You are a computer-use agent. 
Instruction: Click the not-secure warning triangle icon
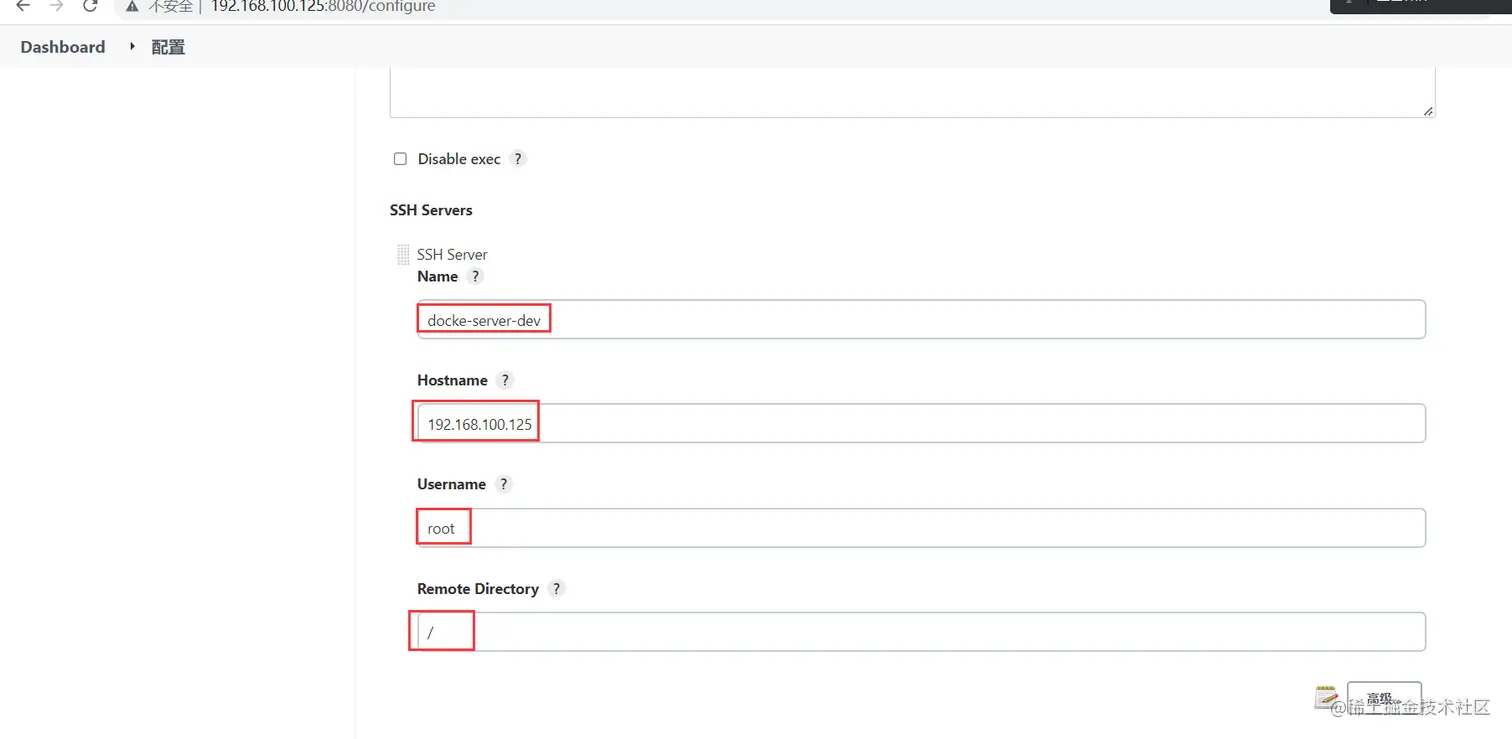point(132,6)
